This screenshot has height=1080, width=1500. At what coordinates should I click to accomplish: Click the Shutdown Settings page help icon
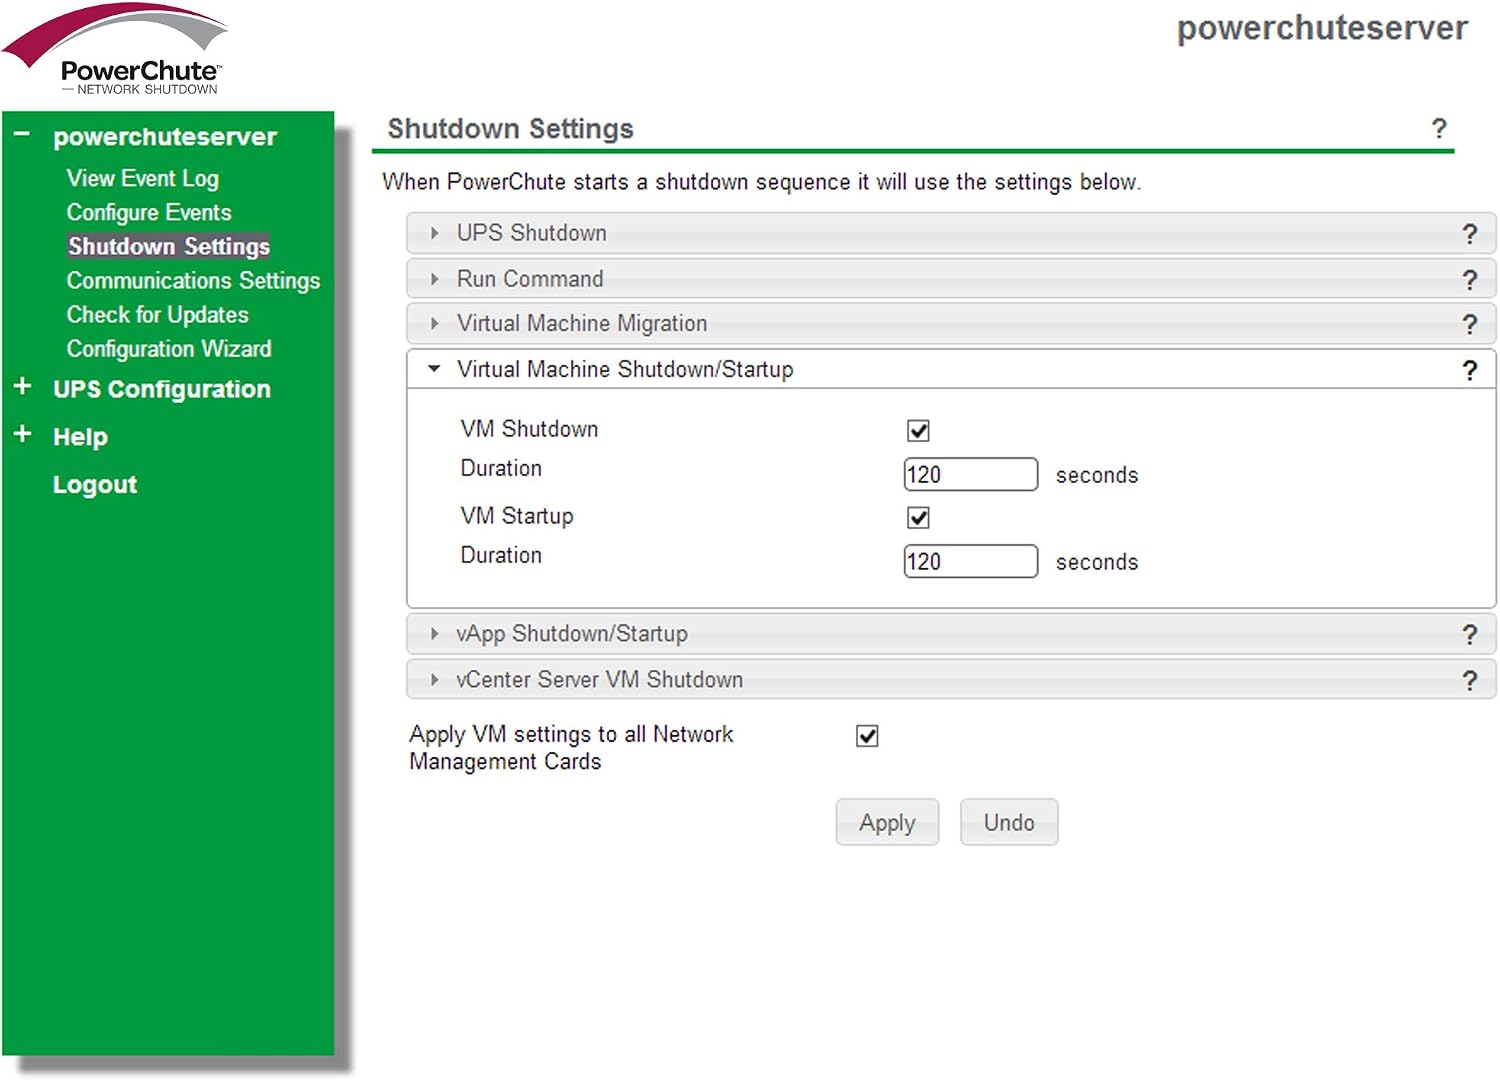(x=1438, y=128)
